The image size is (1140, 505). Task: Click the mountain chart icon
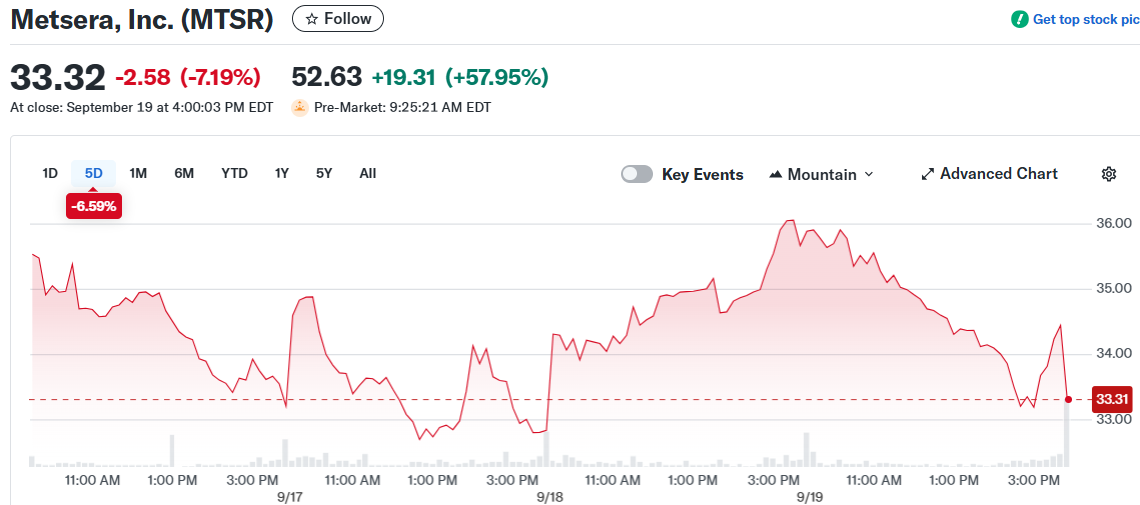click(776, 174)
